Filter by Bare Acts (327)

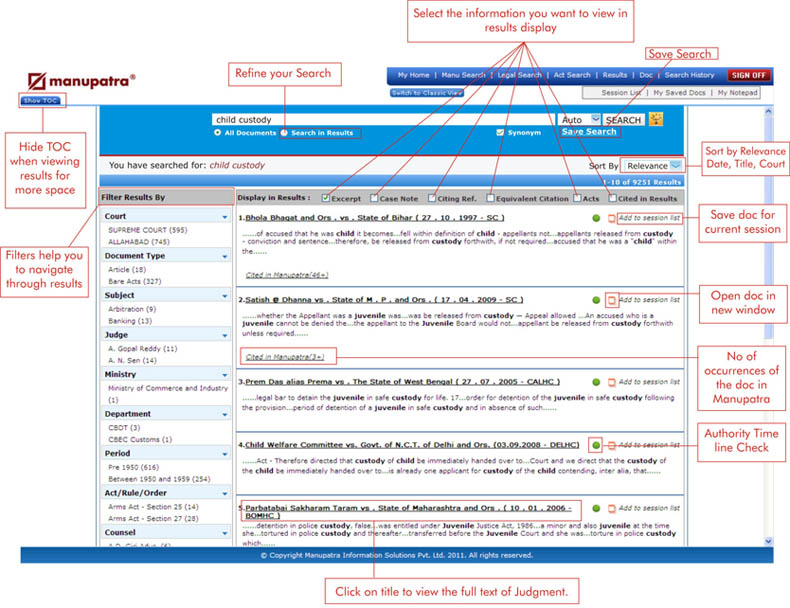pos(135,281)
